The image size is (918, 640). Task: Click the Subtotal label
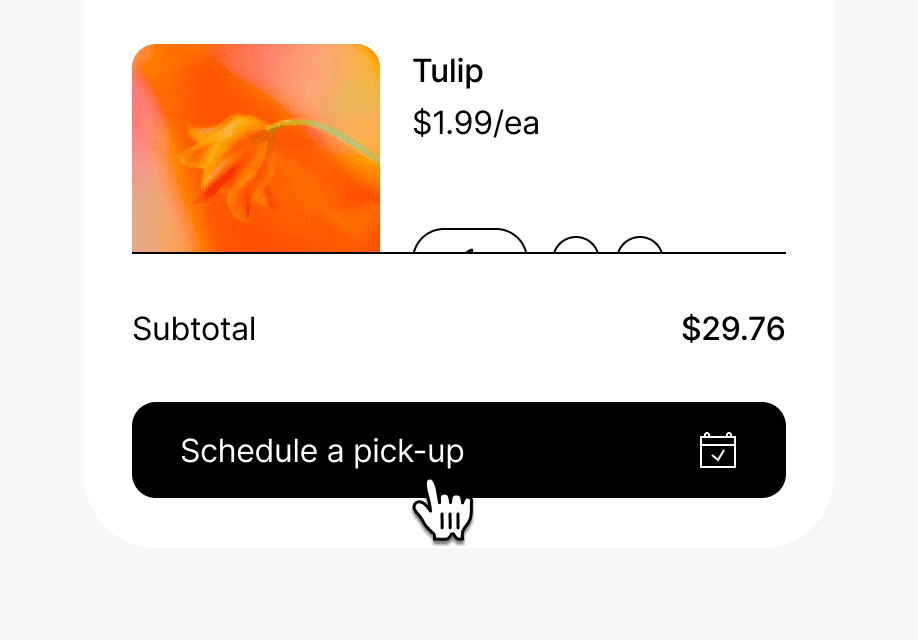(194, 328)
